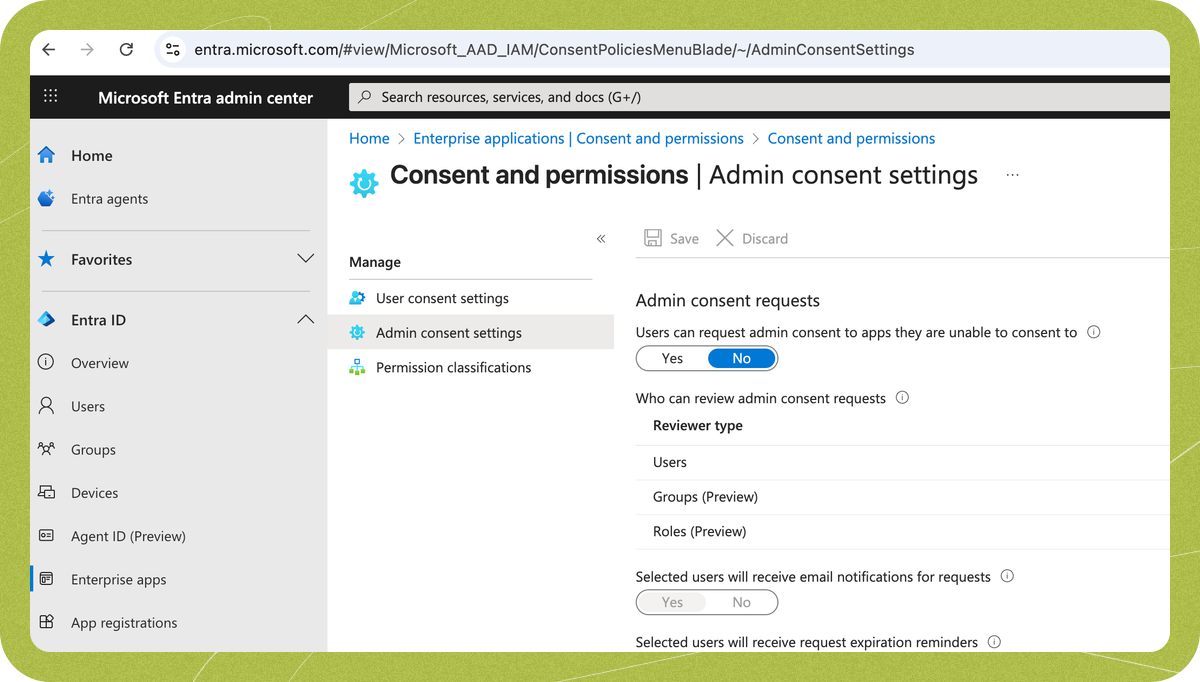The width and height of the screenshot is (1200, 682).
Task: Click the Discard X icon
Action: pos(725,238)
